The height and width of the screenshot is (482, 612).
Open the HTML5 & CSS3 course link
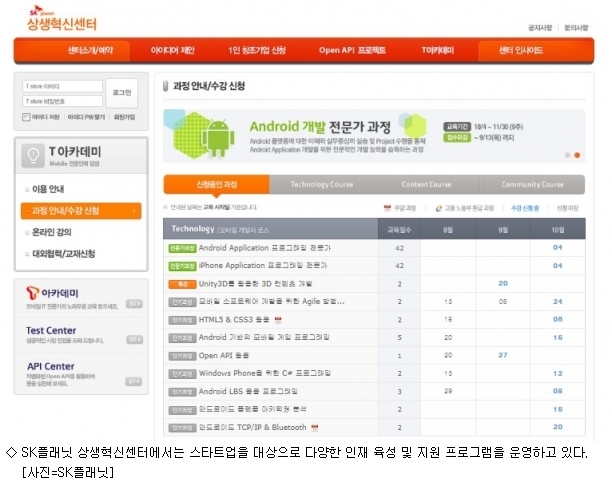[234, 320]
